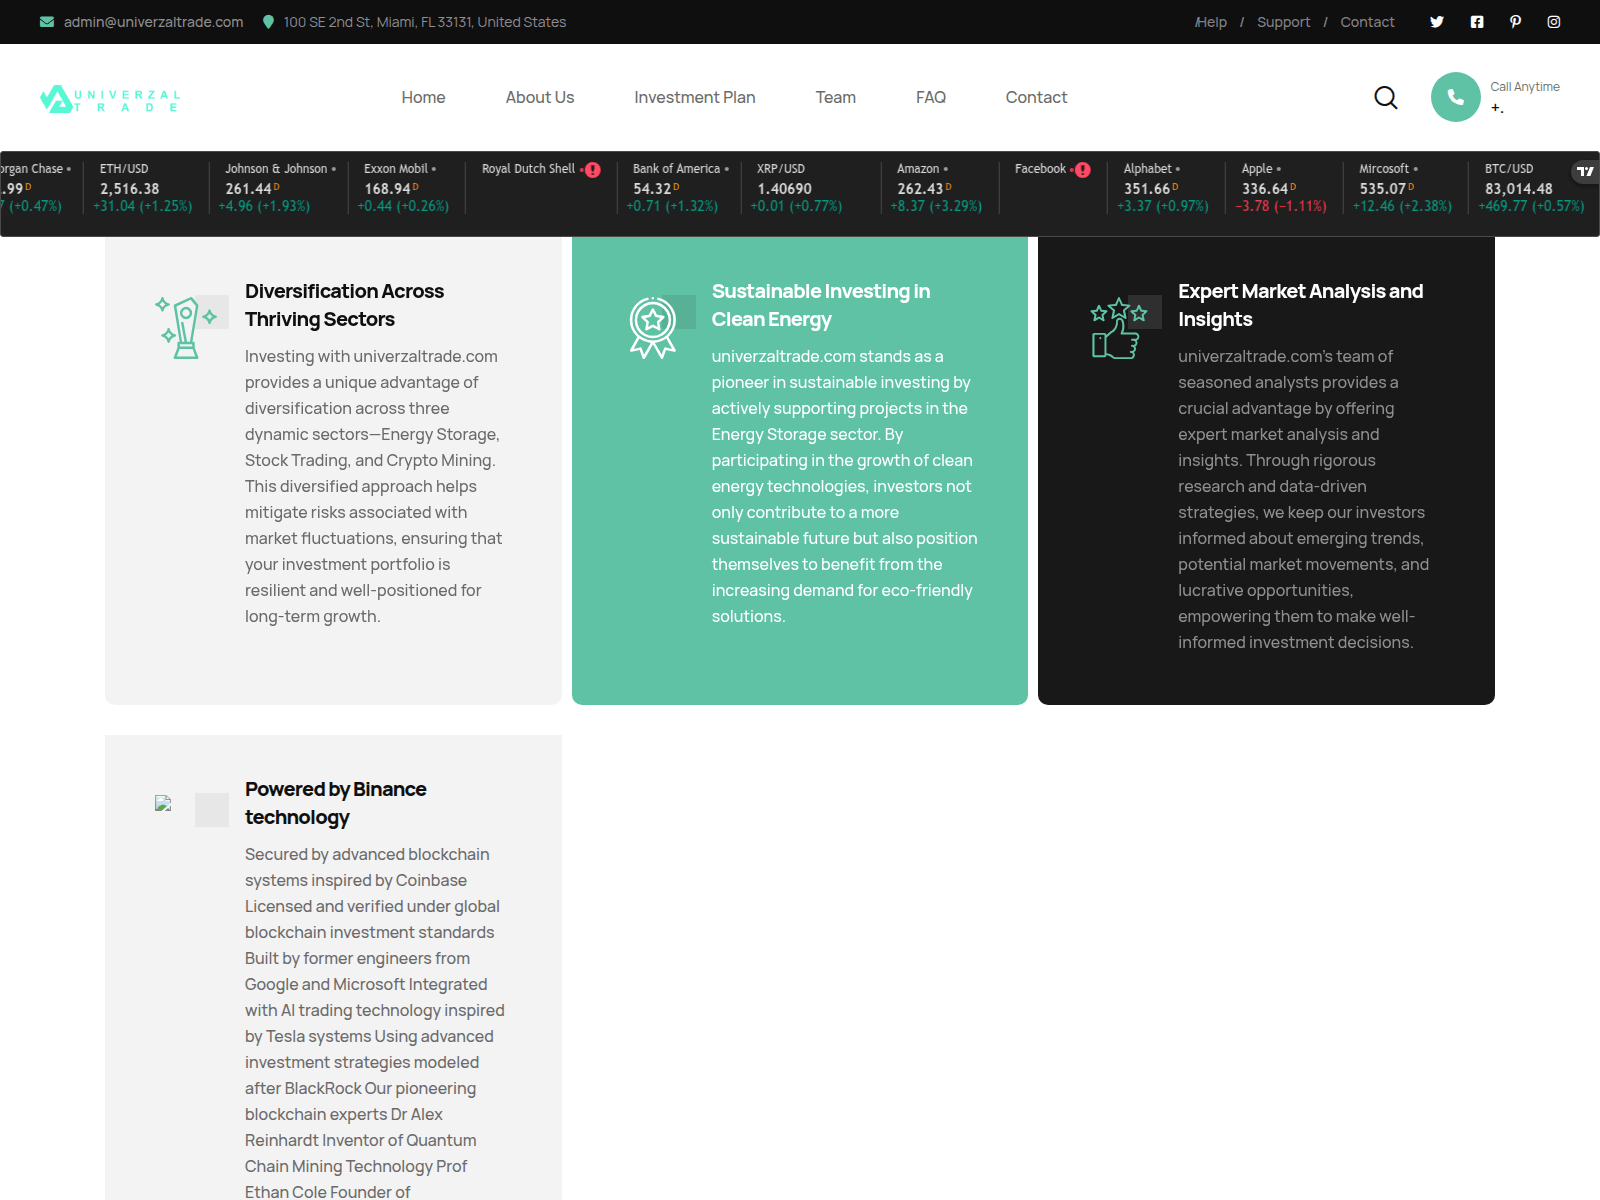Screen dimensions: 1600x1200
Task: Select the BTC/USD ticker entry
Action: point(1533,187)
